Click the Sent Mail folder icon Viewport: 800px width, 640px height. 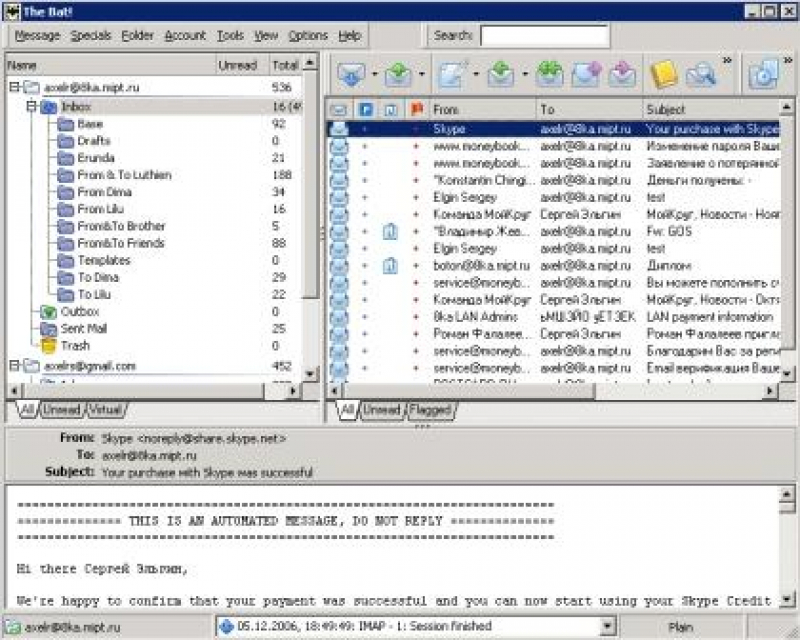[48, 329]
